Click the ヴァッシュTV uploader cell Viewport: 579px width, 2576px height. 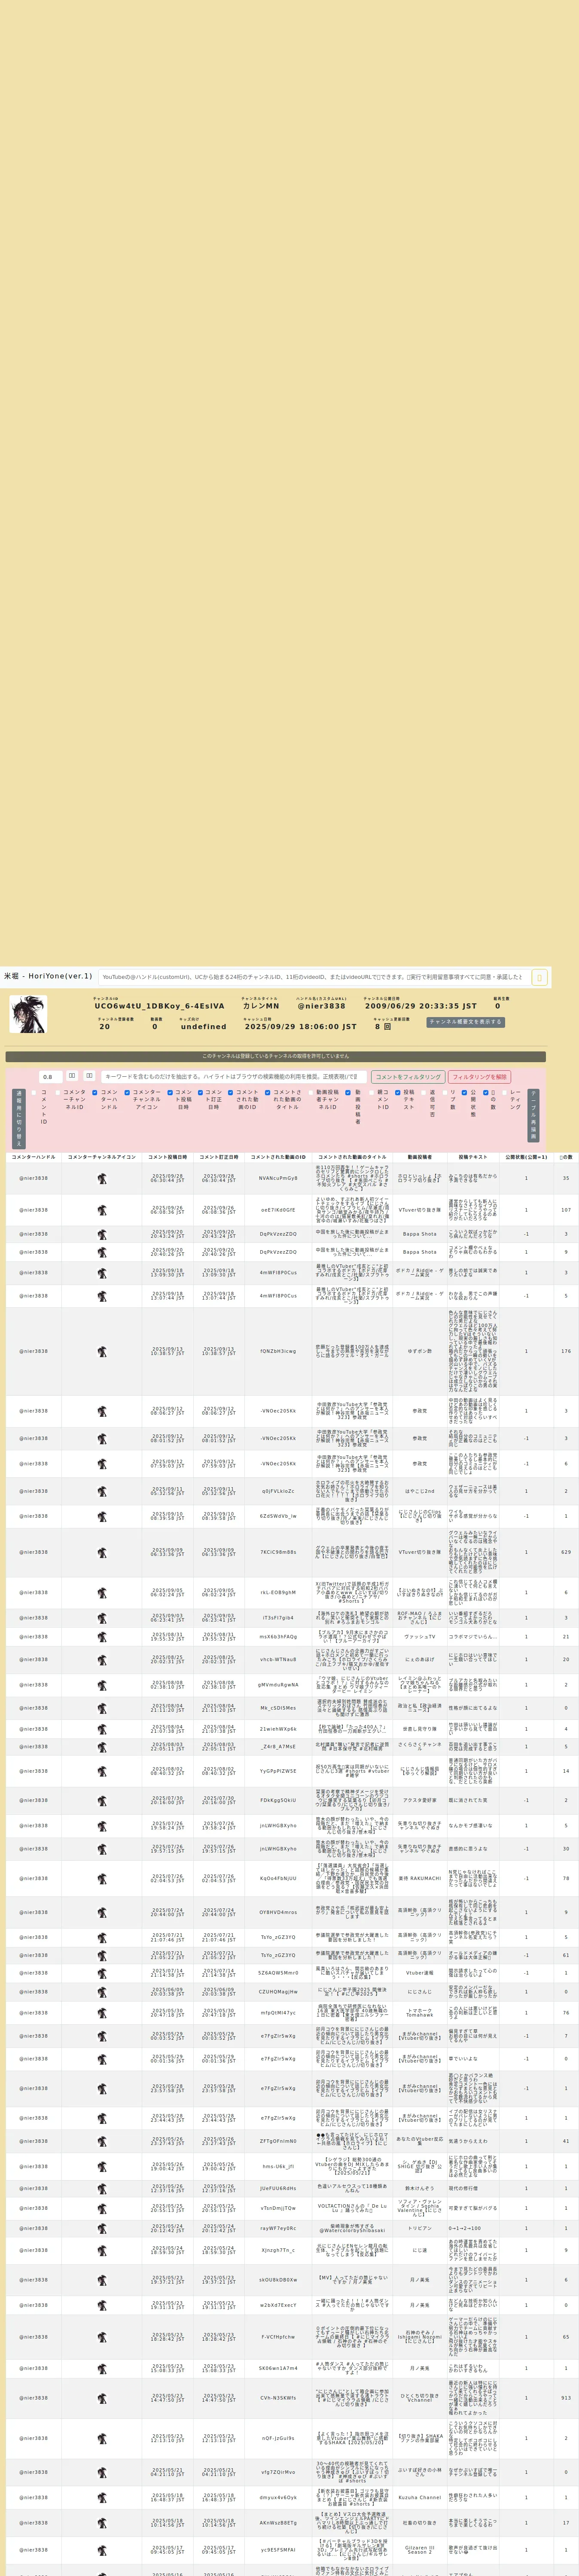tap(420, 1637)
